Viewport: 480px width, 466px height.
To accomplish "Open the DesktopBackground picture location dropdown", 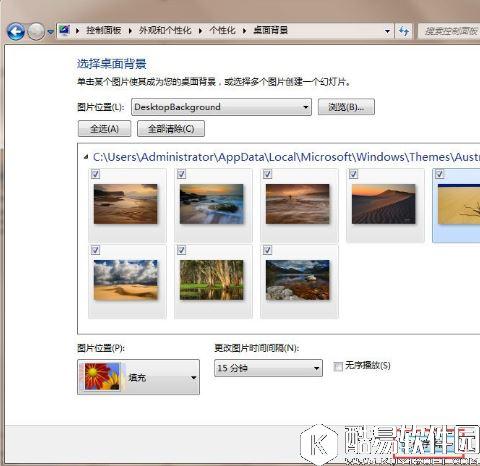I will click(x=221, y=107).
